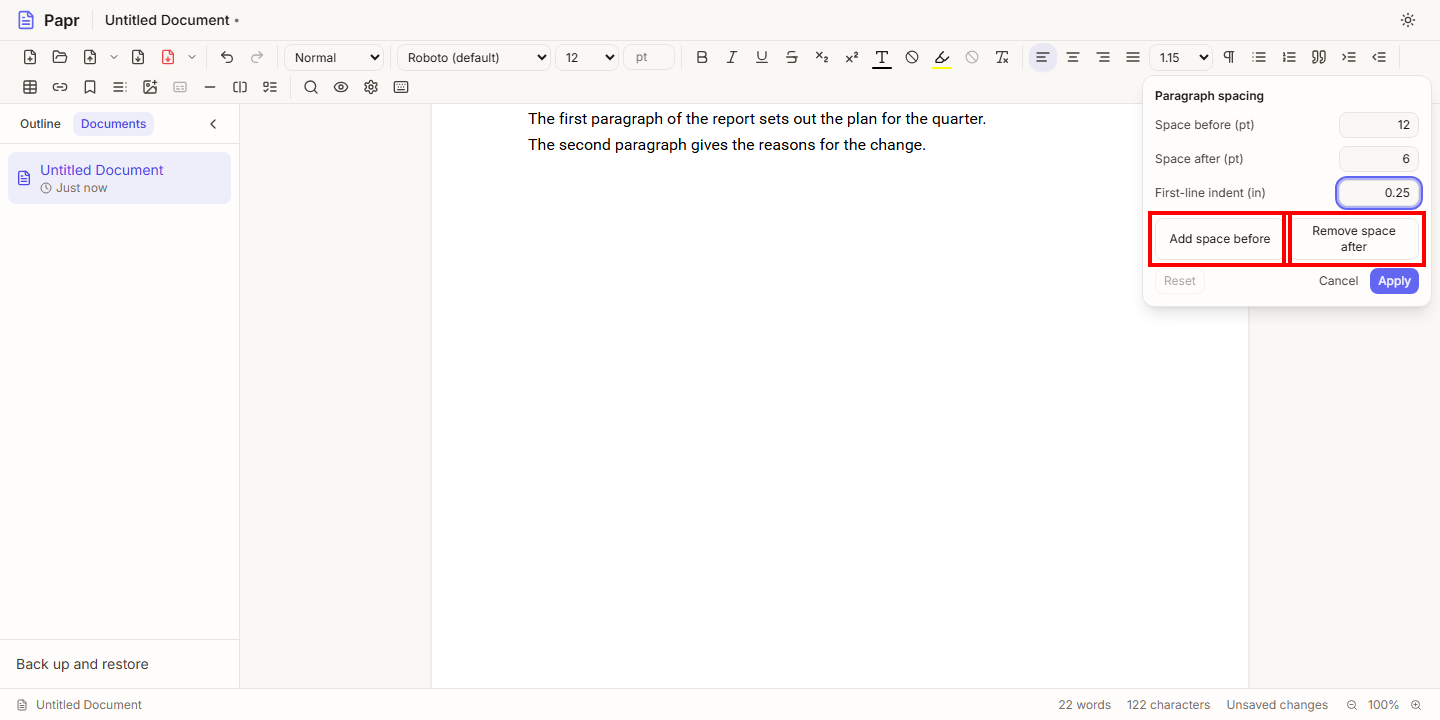Open the 1.15 line spacing dropdown
1440x720 pixels.
click(x=1181, y=57)
